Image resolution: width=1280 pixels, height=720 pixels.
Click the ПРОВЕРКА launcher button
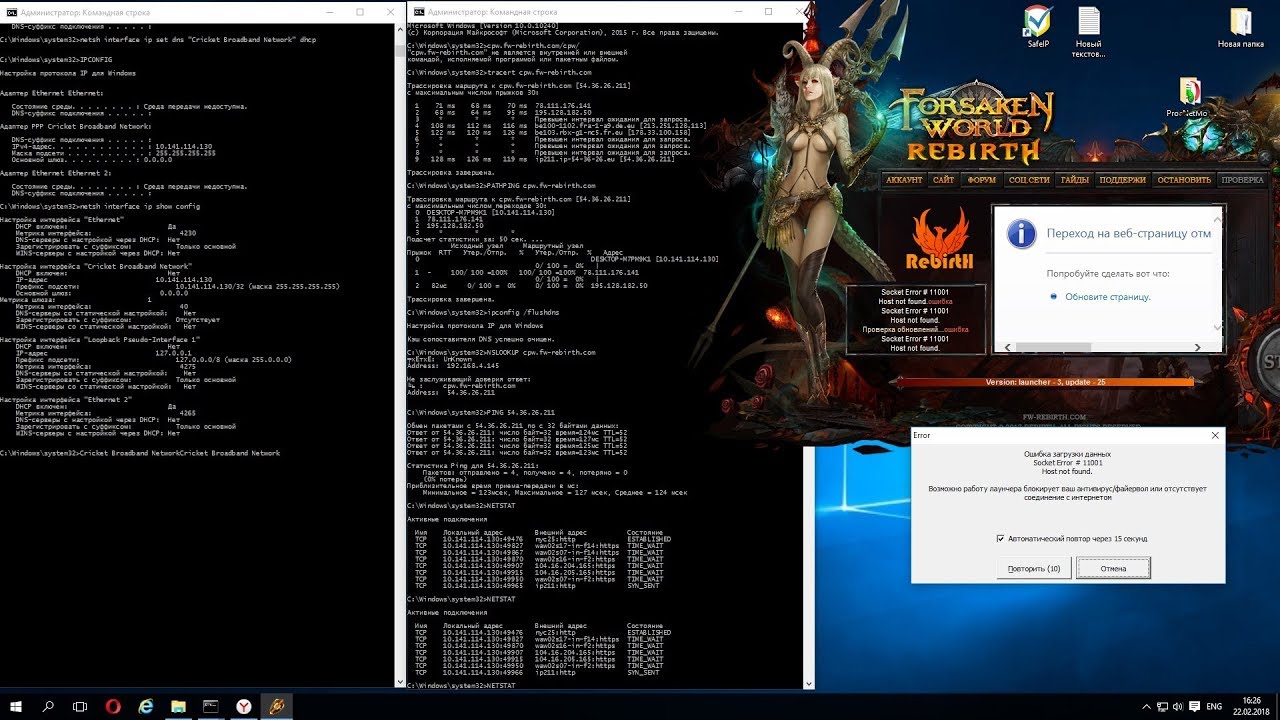click(x=1242, y=180)
